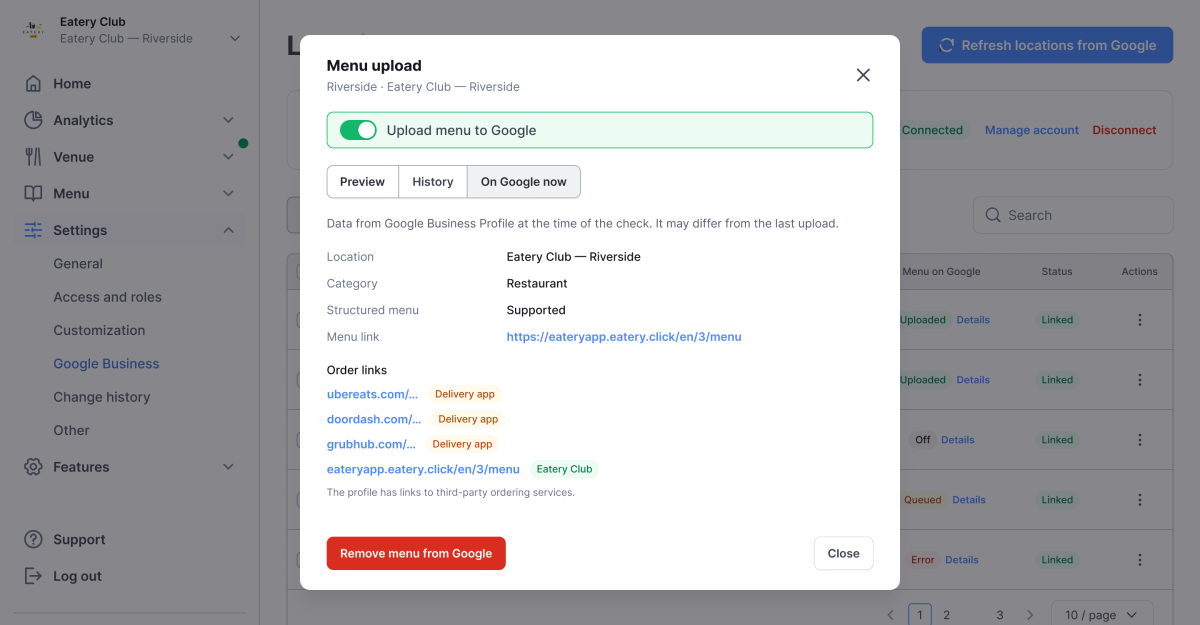Screen dimensions: 1200x625
Task: Open Details for the Queued row
Action: (x=969, y=500)
